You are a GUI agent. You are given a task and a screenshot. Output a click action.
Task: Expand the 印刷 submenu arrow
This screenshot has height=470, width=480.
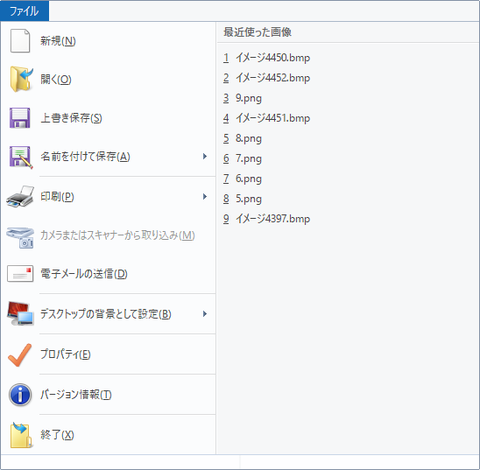pos(205,197)
